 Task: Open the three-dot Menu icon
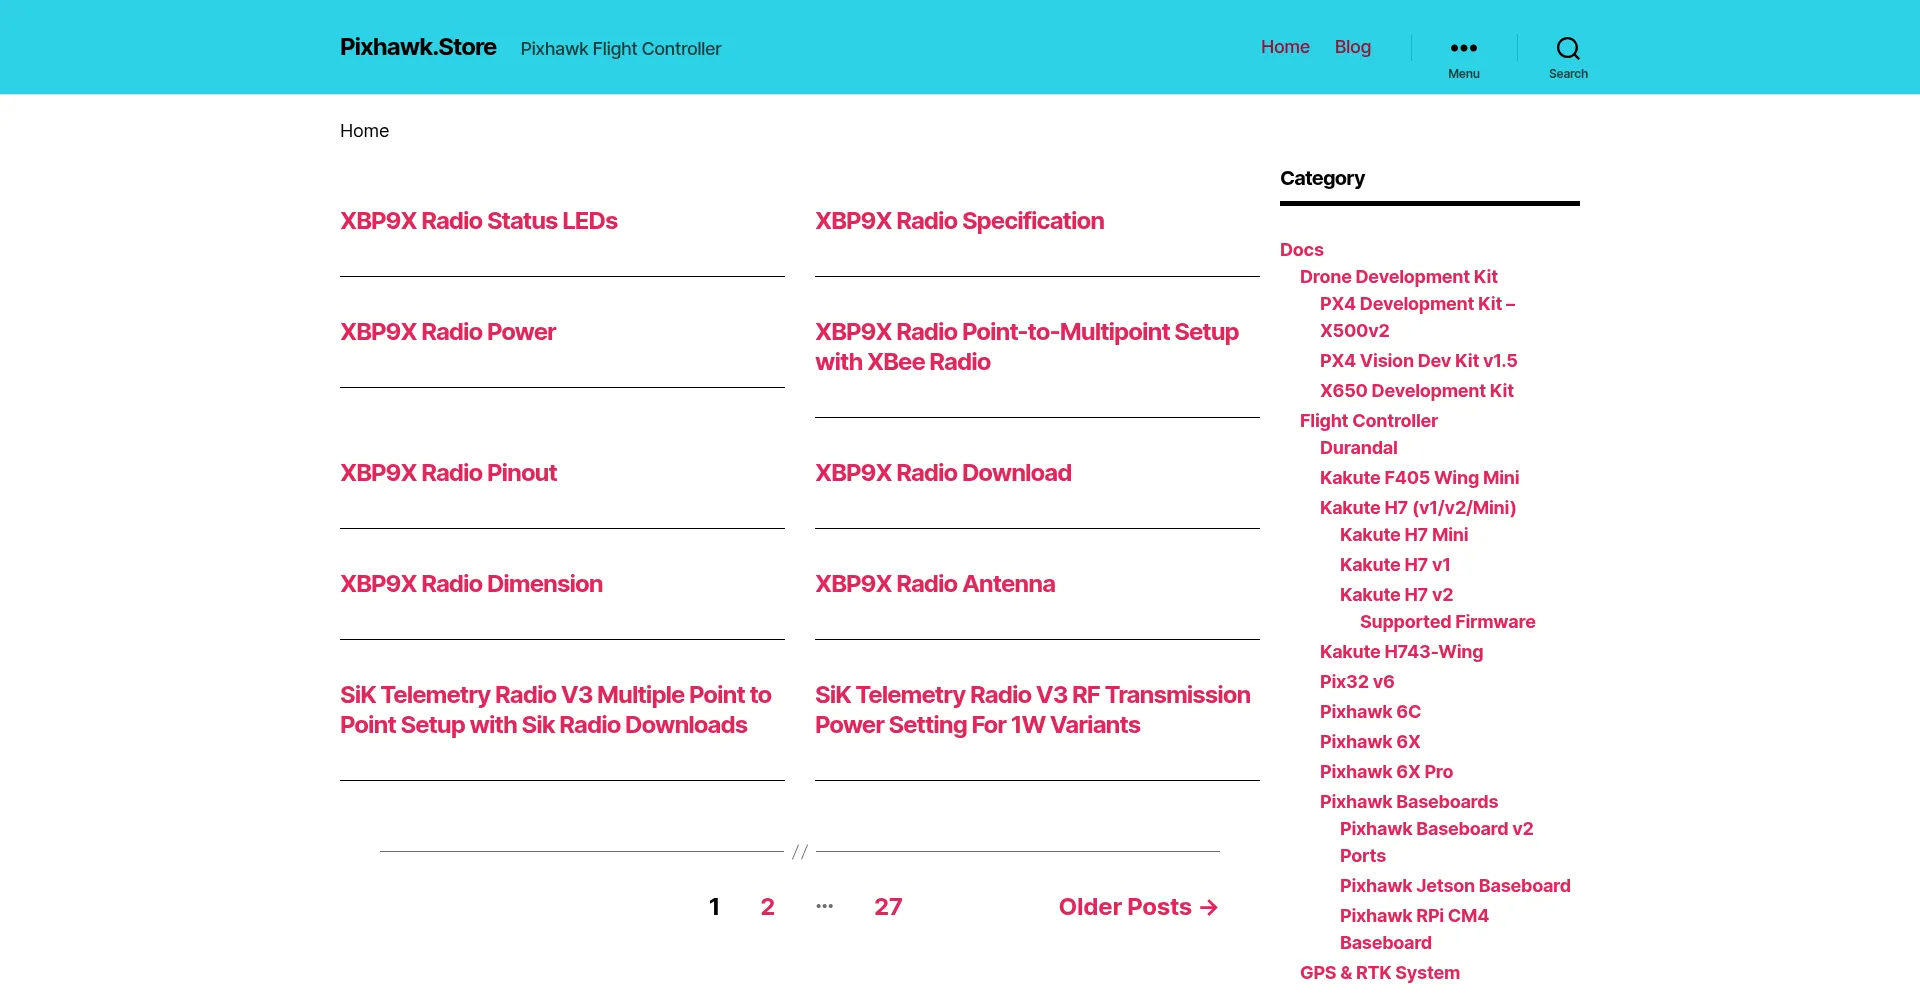[1463, 48]
